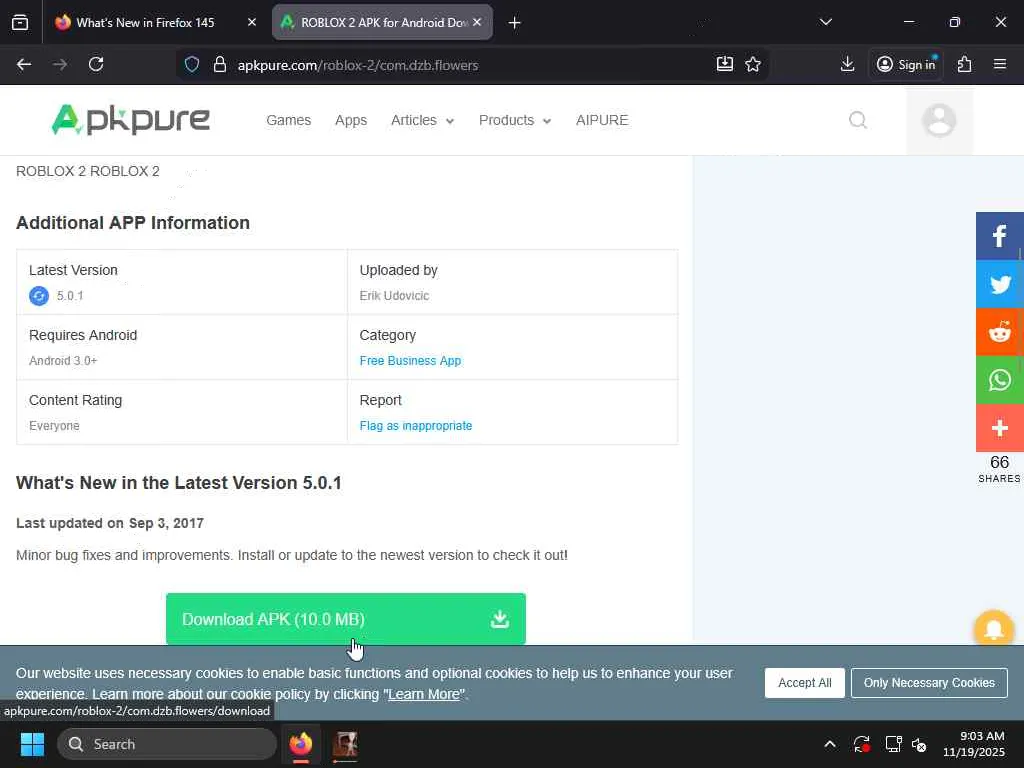The height and width of the screenshot is (768, 1024).
Task: Show hidden system tray icons
Action: (829, 744)
